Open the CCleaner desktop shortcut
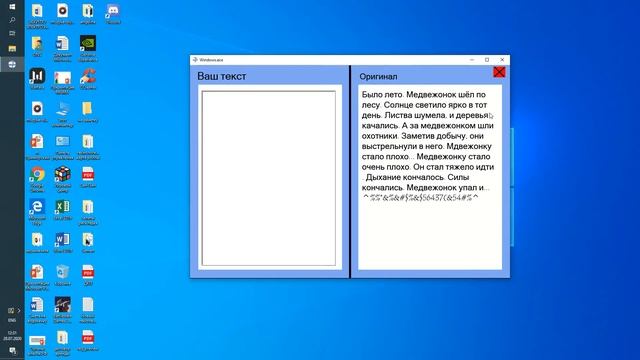Viewport: 640px width, 360px height. tap(88, 79)
